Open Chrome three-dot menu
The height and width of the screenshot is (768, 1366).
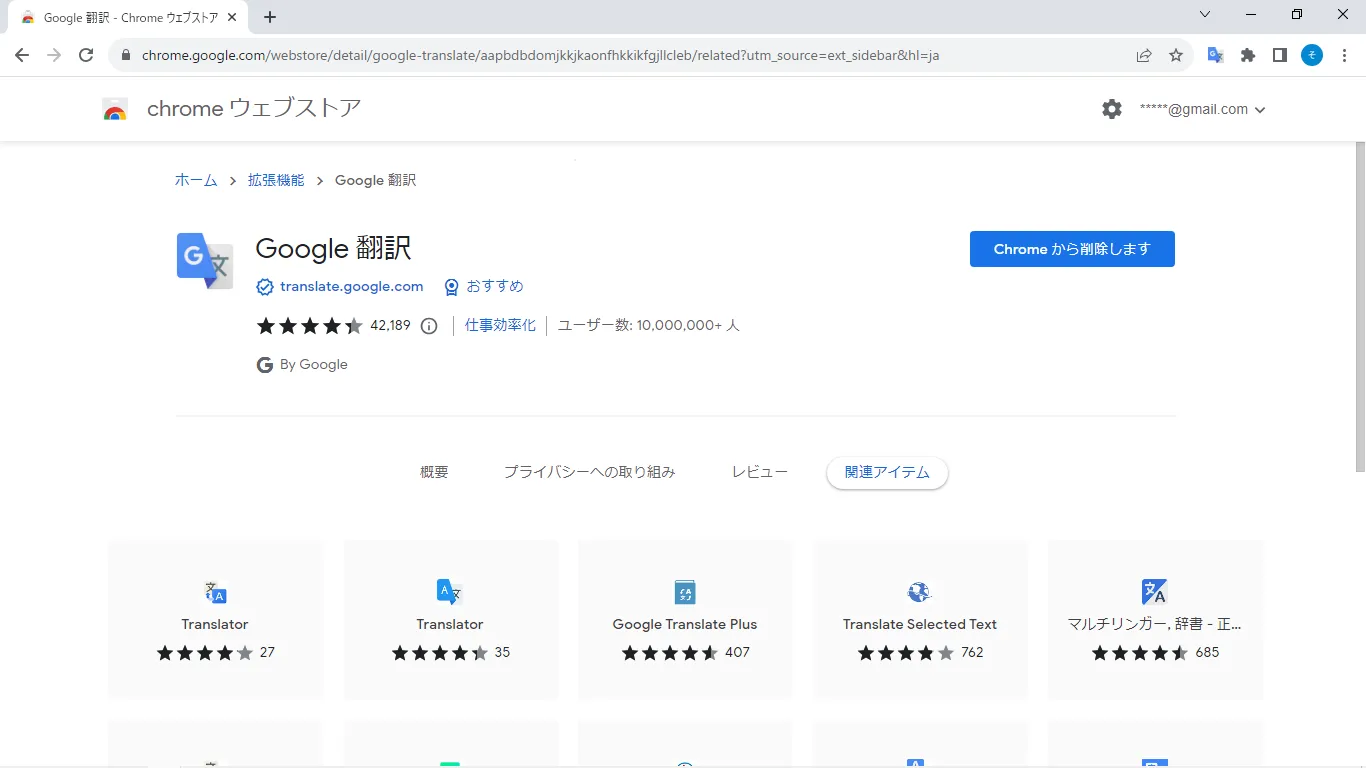[x=1344, y=55]
